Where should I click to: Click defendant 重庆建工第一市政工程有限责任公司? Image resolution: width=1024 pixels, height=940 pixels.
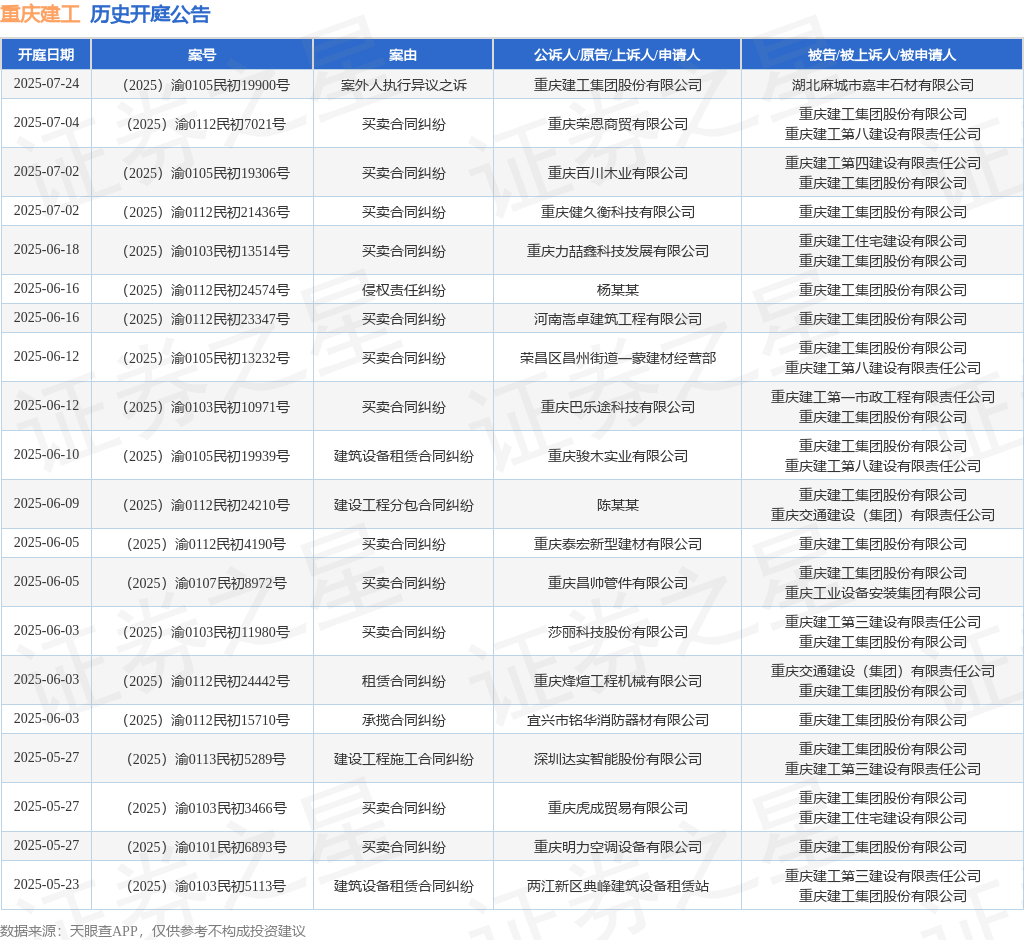pyautogui.click(x=883, y=397)
